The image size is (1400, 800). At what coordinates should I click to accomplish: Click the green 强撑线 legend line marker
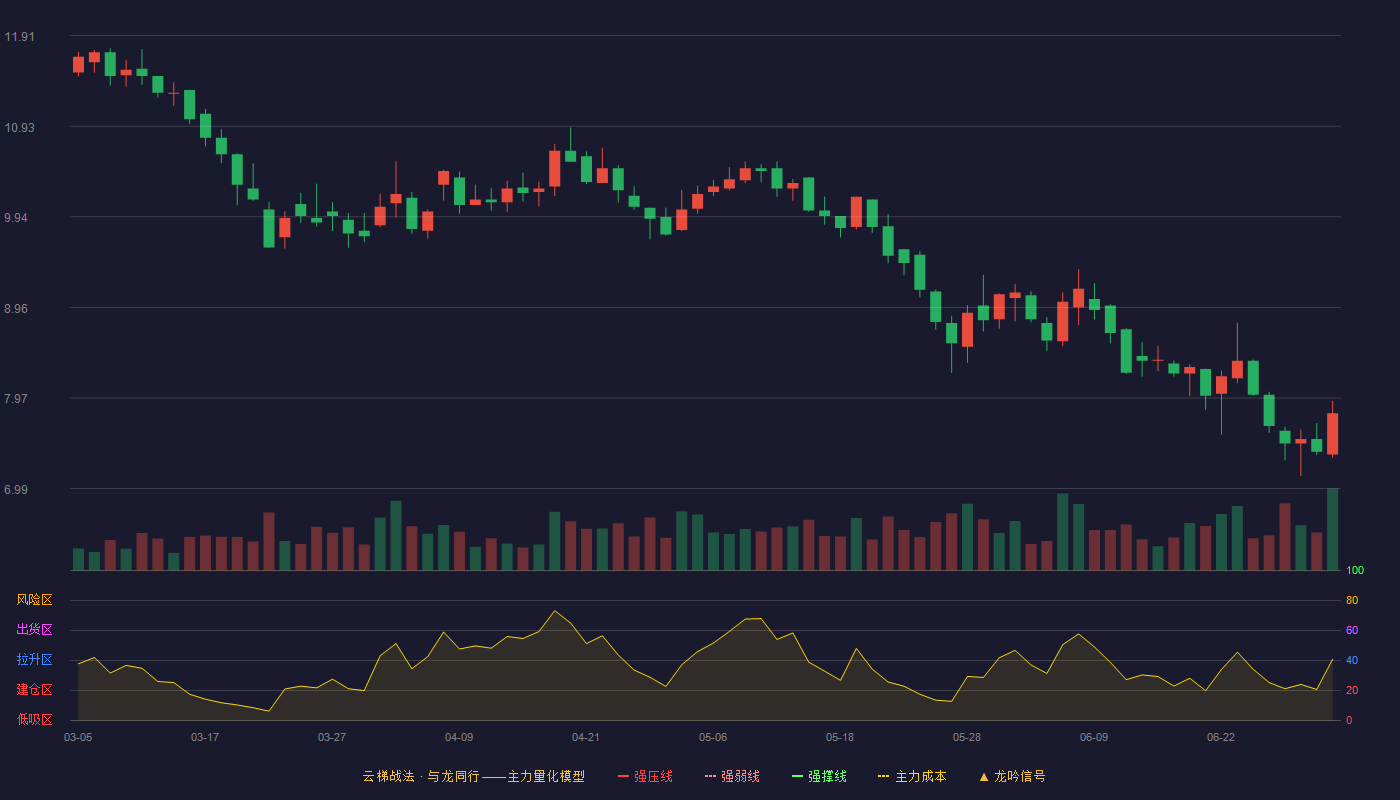click(x=798, y=776)
